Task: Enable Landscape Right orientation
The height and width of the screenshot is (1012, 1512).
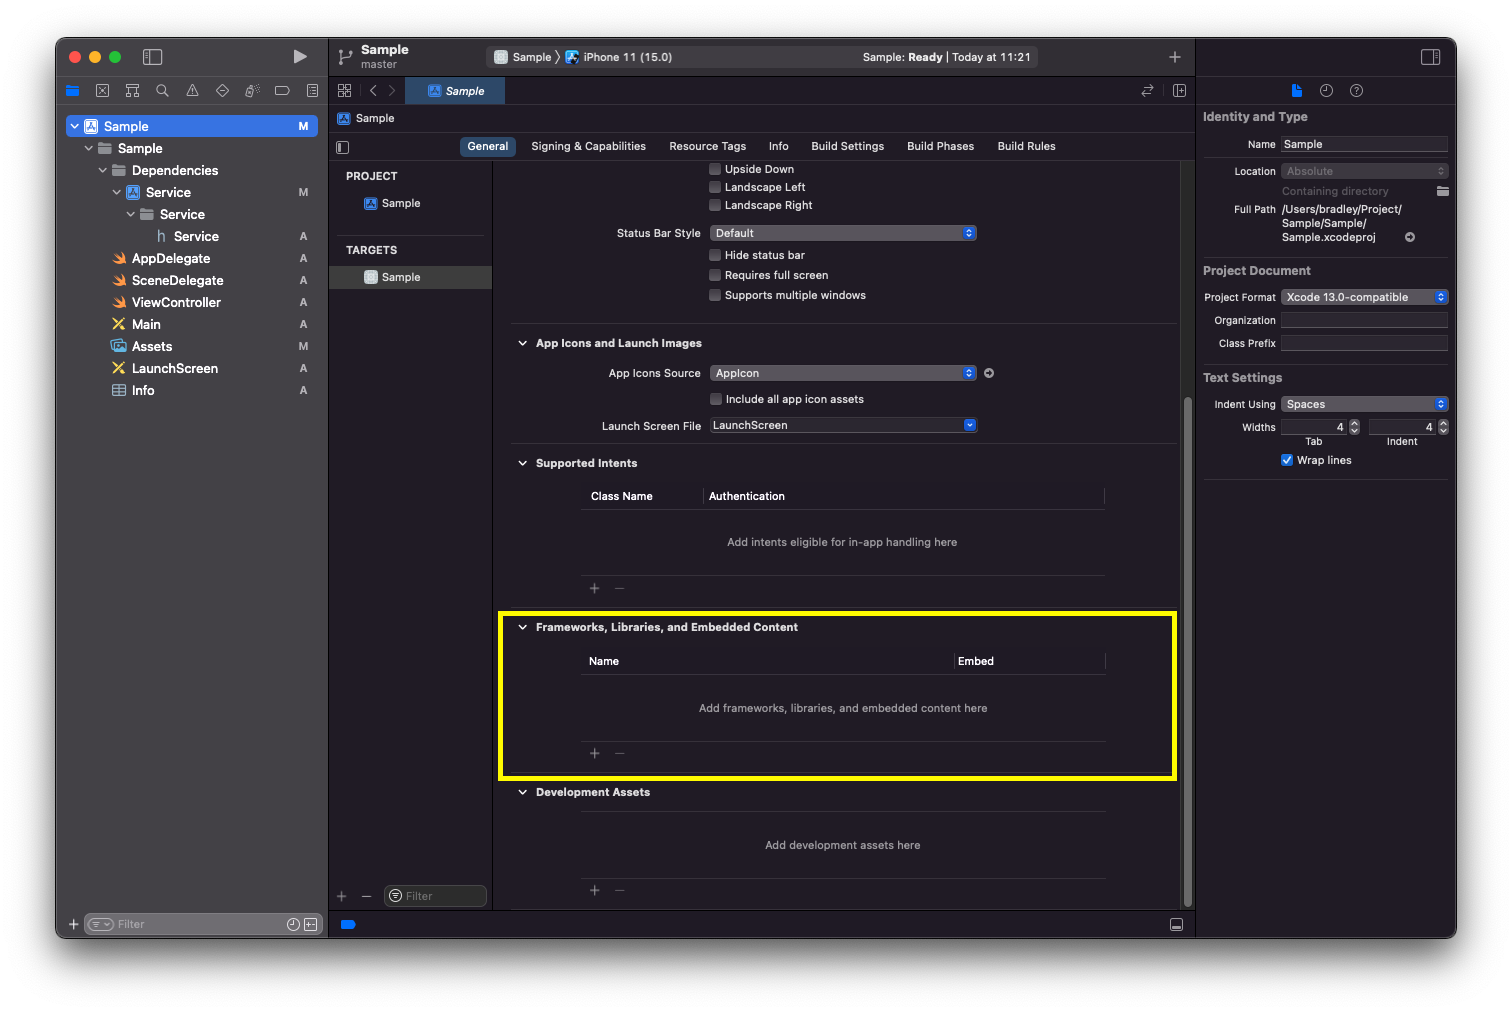Action: click(715, 205)
